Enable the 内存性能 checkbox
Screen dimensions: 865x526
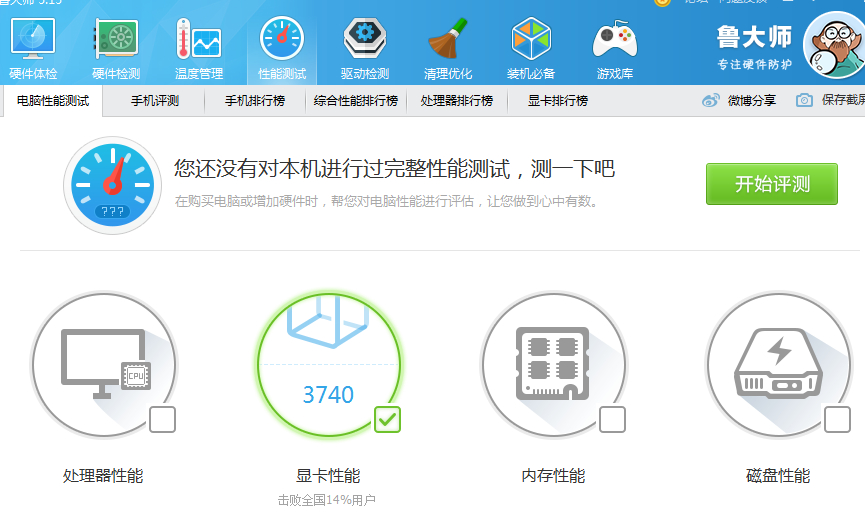(x=612, y=419)
